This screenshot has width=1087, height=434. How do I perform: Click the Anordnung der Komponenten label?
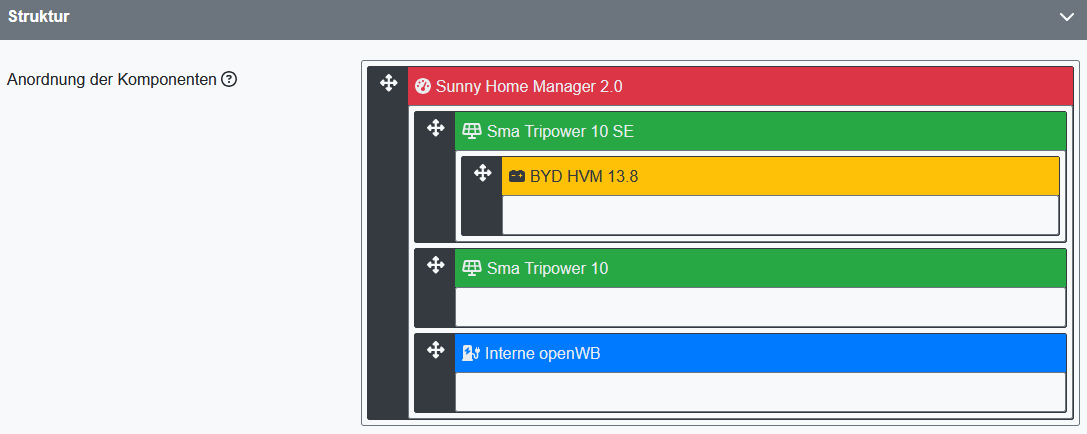point(112,80)
